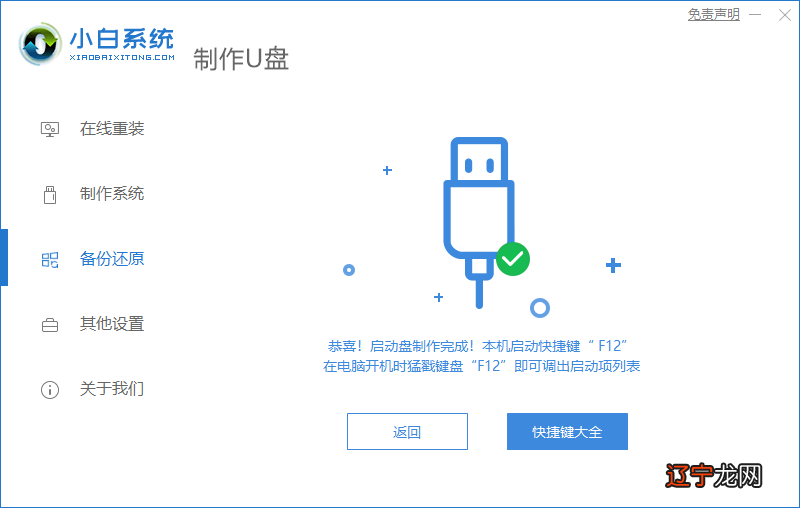The height and width of the screenshot is (508, 800).
Task: Click the 关于我们 info circle icon
Action: pos(49,390)
